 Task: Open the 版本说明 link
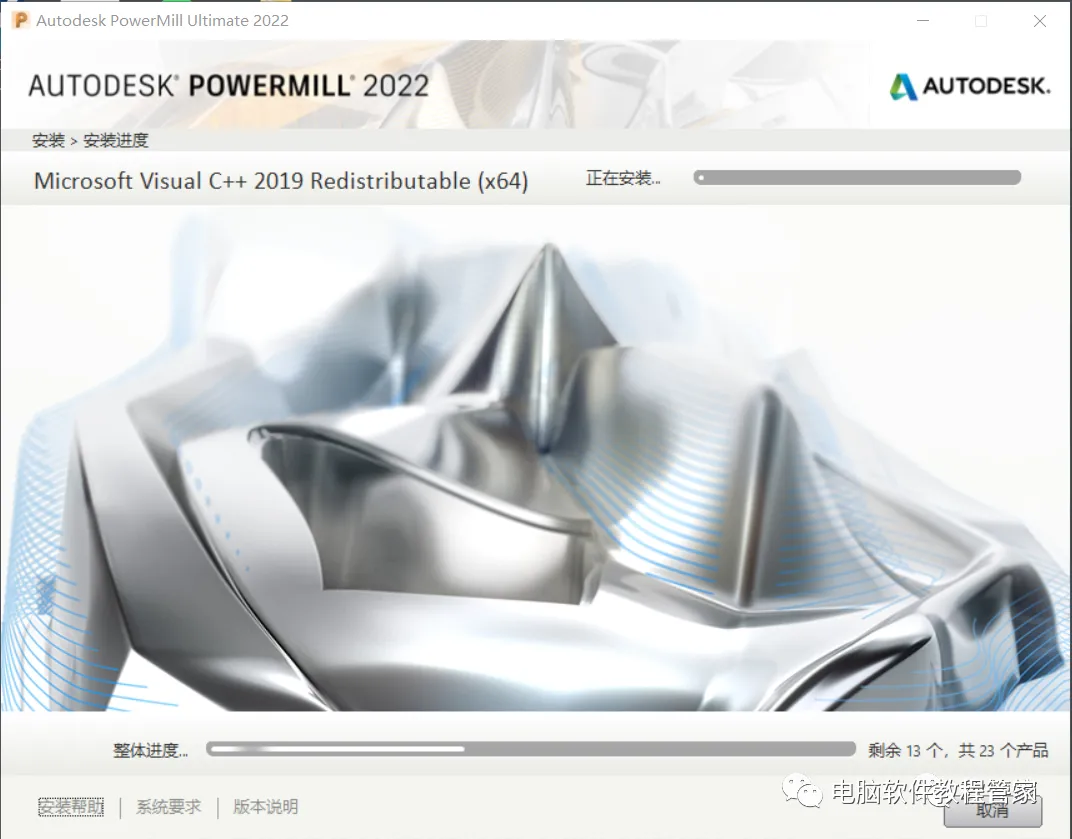(x=265, y=807)
